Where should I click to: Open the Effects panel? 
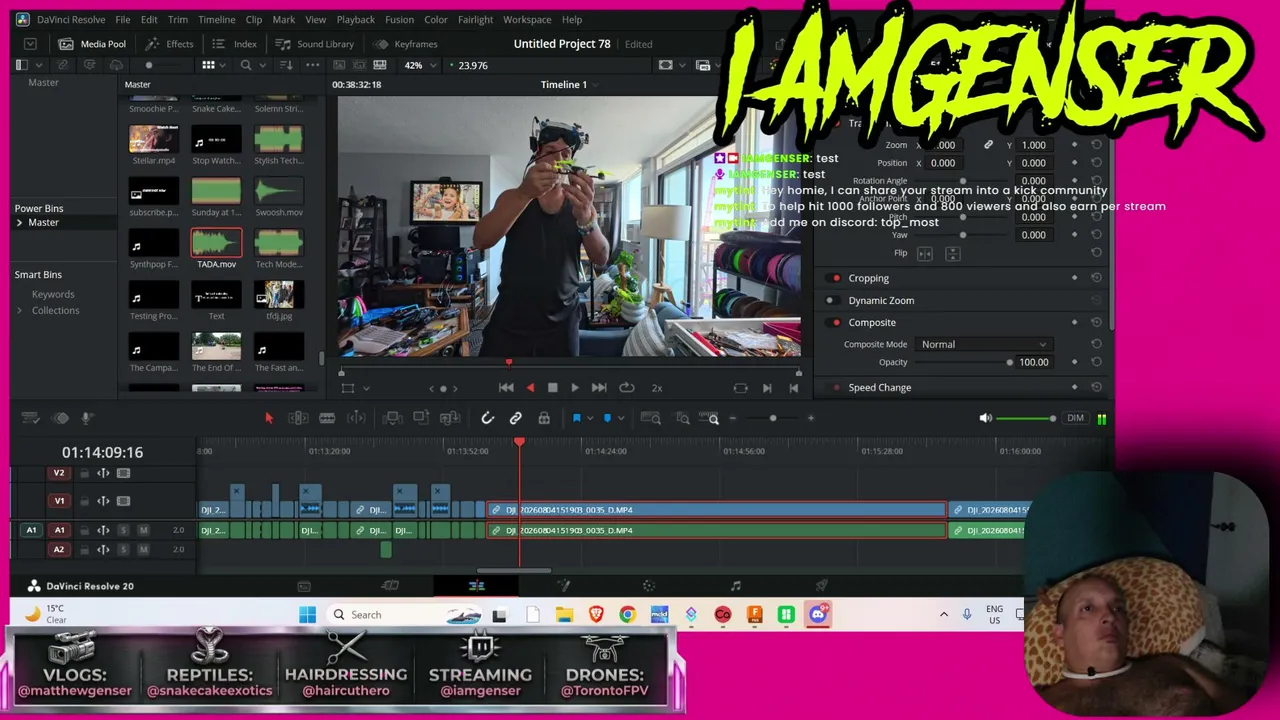[x=169, y=44]
